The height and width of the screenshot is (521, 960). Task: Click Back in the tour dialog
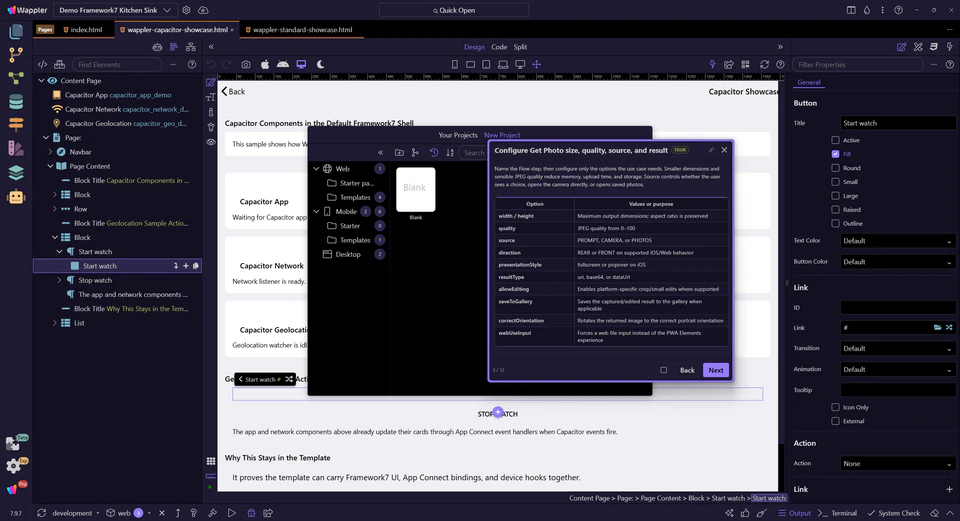[x=687, y=370]
